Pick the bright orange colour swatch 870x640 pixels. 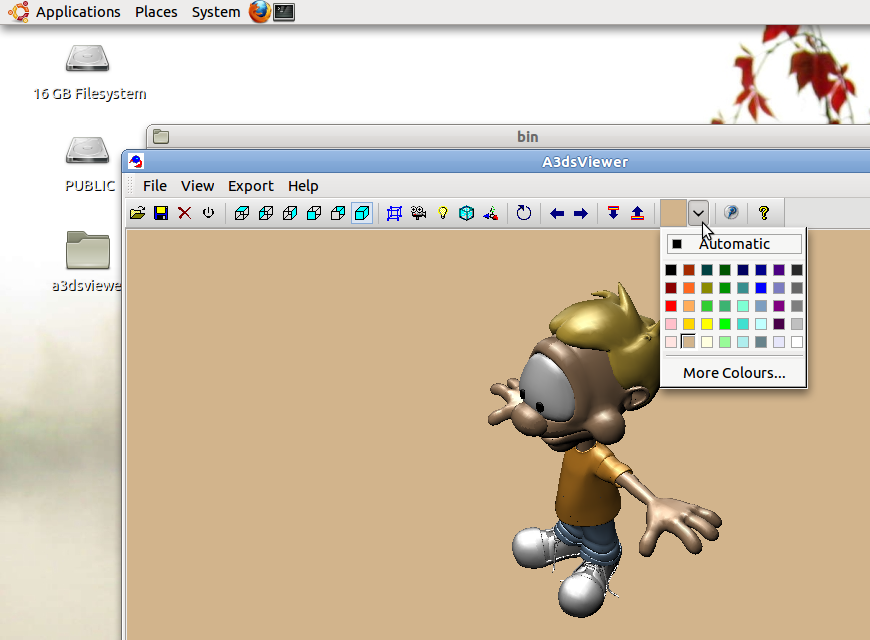(689, 288)
